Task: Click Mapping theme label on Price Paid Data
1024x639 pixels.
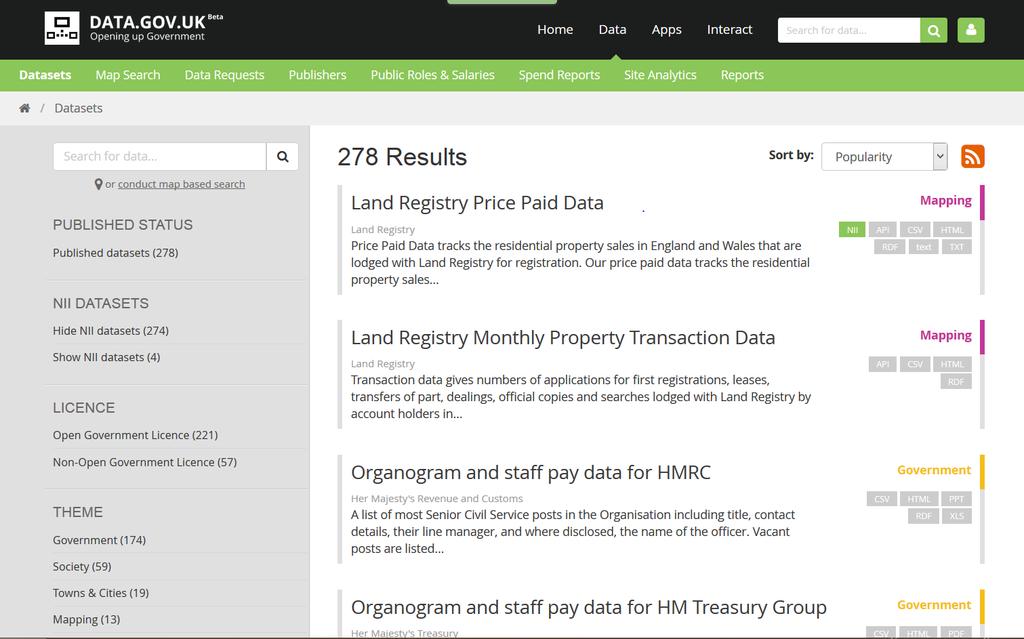Action: (946, 201)
